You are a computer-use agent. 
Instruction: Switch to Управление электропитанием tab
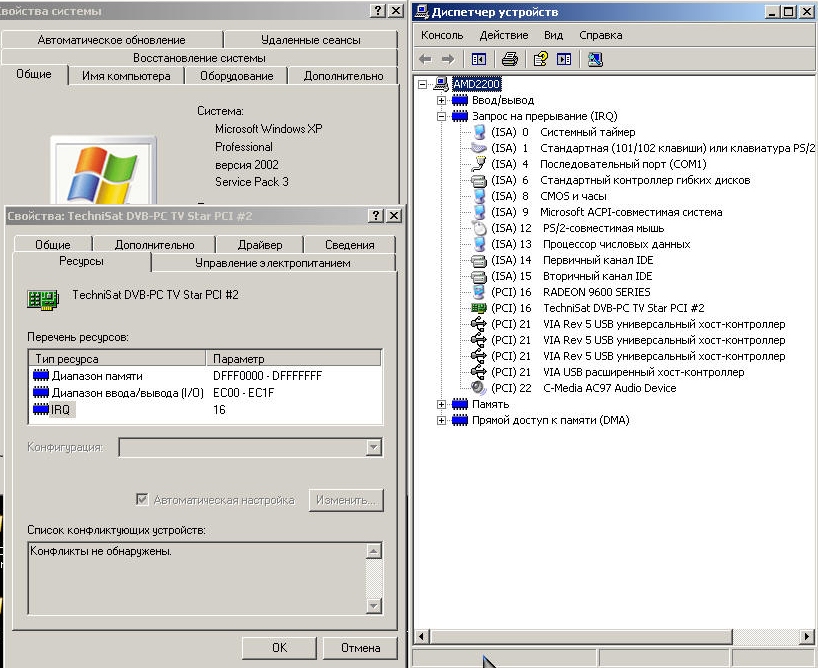pyautogui.click(x=273, y=263)
